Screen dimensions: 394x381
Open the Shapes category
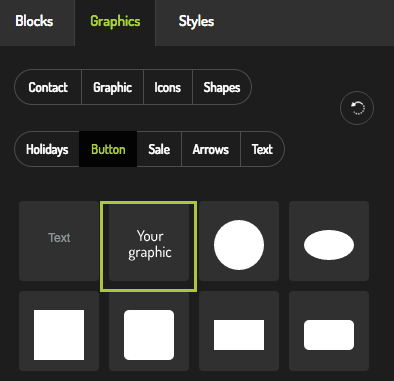coord(222,87)
